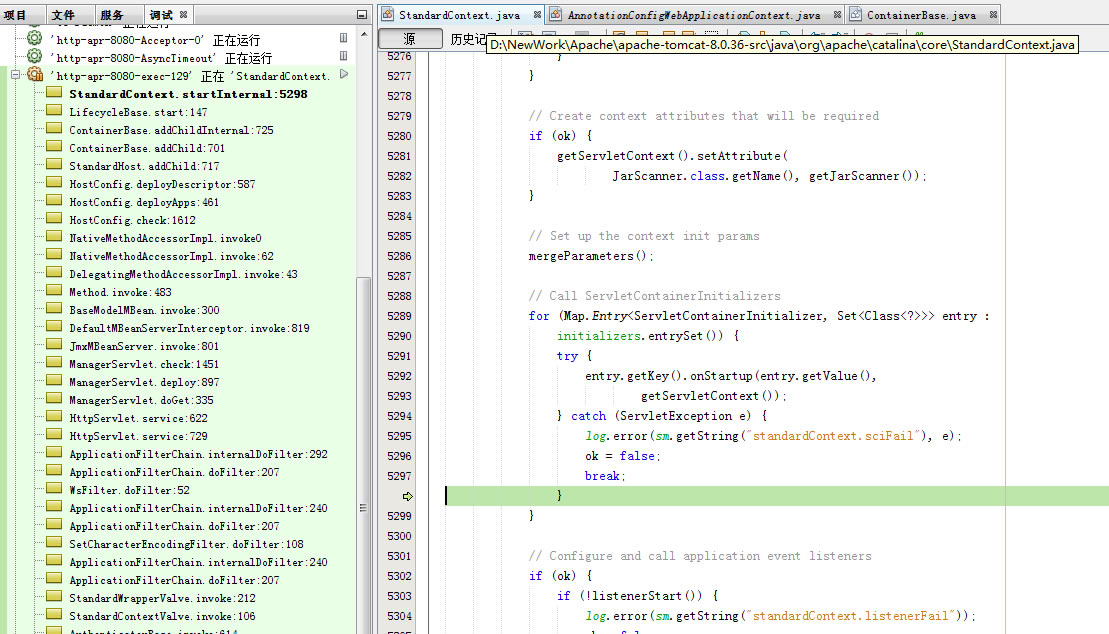Select frame SetCharacterEncodingFilter.doFilter:108
Image resolution: width=1109 pixels, height=634 pixels.
point(186,544)
